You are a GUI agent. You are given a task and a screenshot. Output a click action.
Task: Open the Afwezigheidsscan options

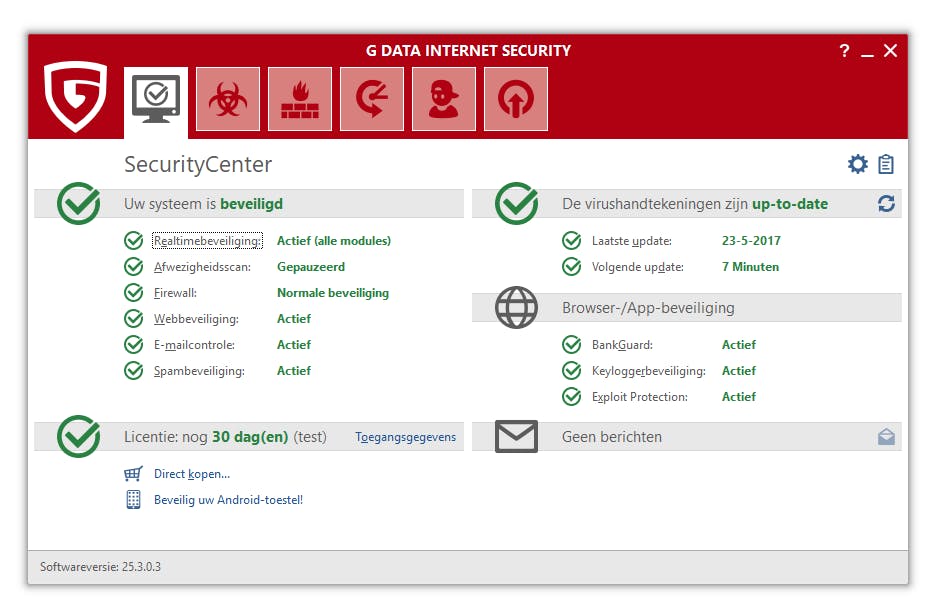202,267
